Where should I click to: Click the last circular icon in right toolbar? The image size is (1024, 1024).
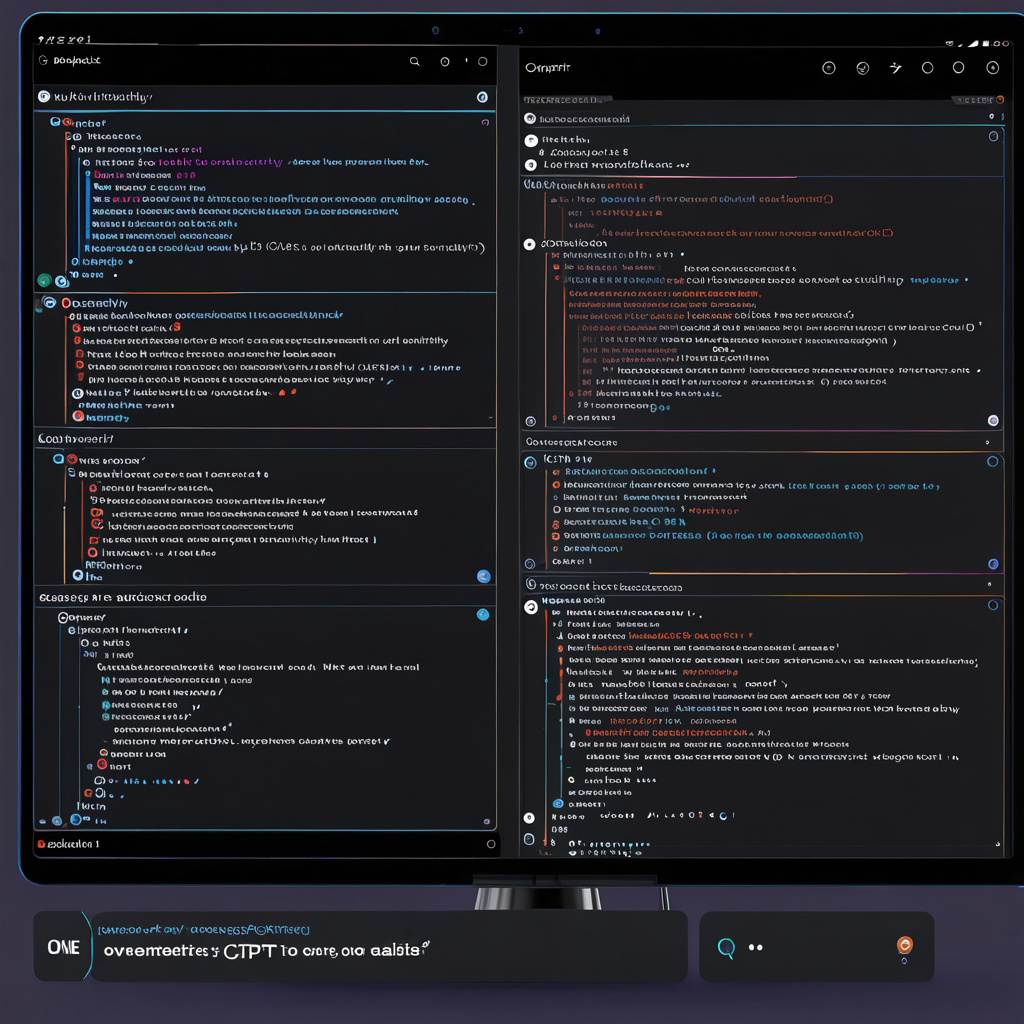click(x=992, y=68)
